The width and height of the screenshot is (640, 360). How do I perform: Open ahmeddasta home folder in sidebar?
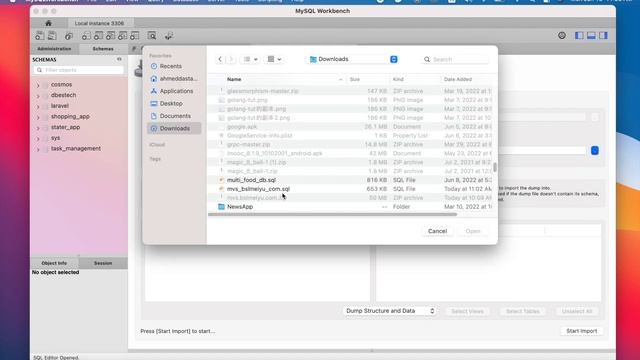[x=174, y=78]
